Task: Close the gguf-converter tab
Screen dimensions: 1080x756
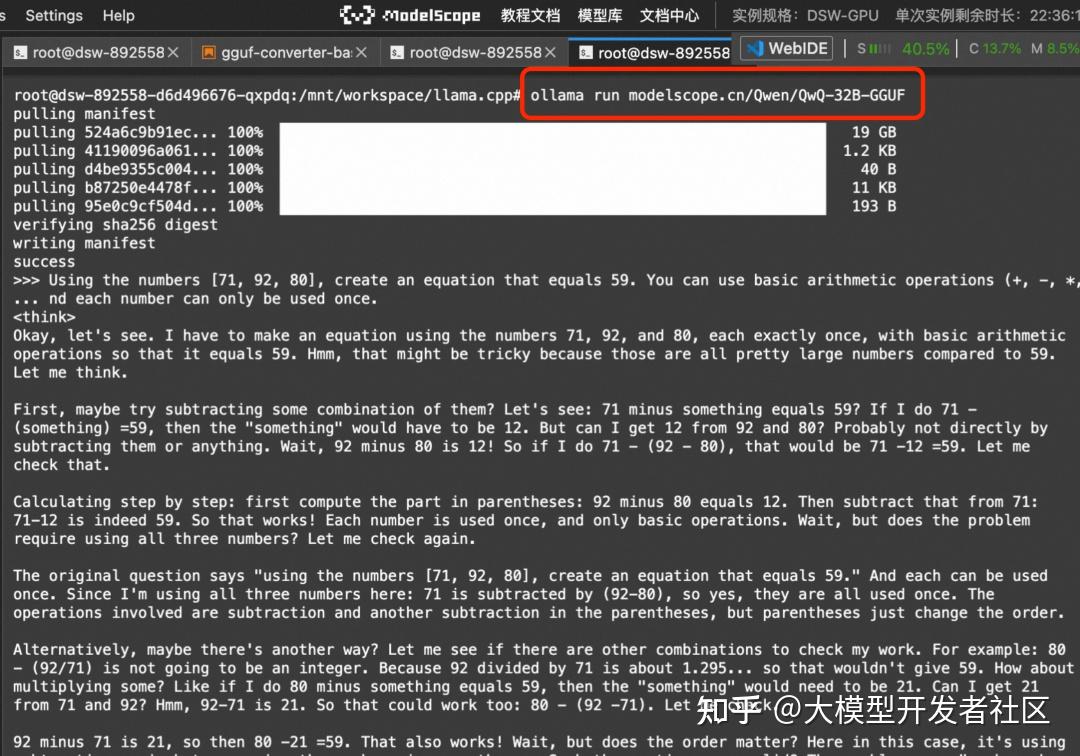Action: [362, 52]
